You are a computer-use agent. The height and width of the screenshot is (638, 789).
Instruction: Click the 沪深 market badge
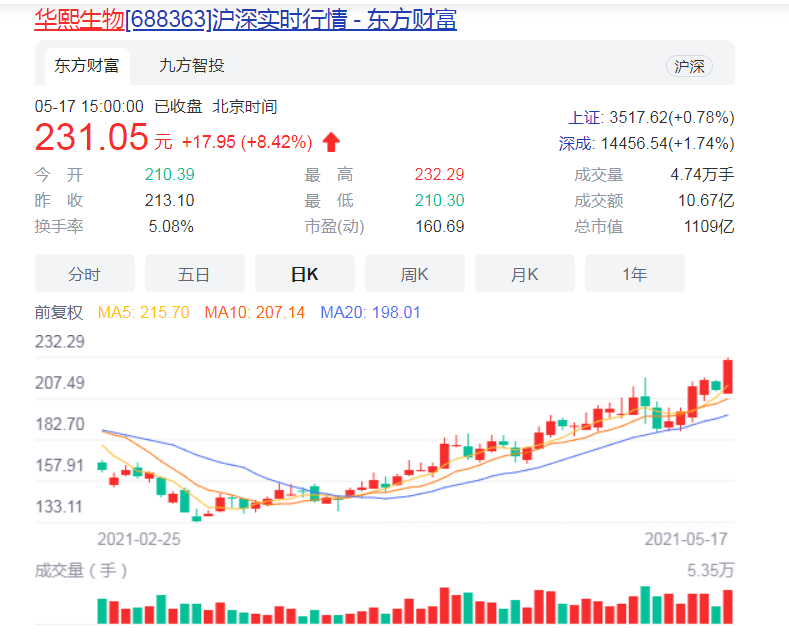[x=689, y=66]
